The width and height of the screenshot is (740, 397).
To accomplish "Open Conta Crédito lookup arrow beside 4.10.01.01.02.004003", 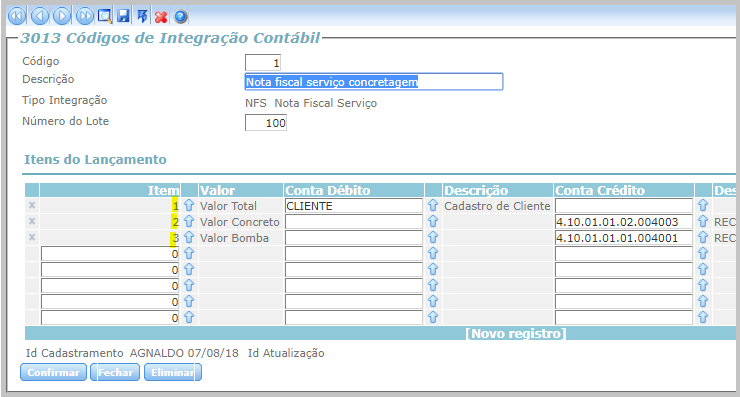I will click(703, 221).
